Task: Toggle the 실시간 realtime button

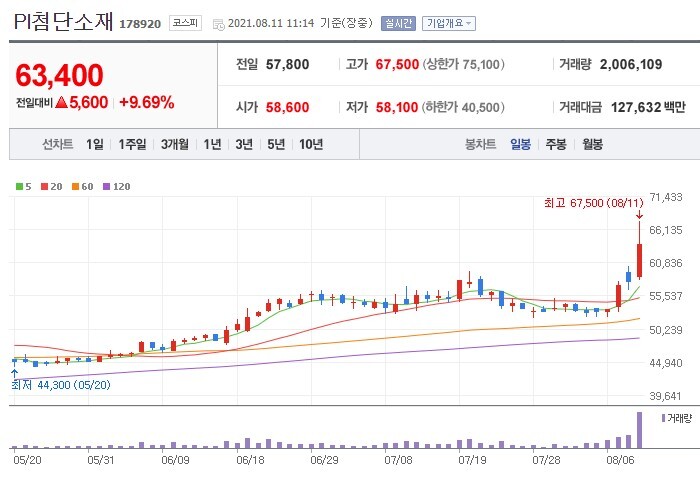Action: click(x=398, y=24)
